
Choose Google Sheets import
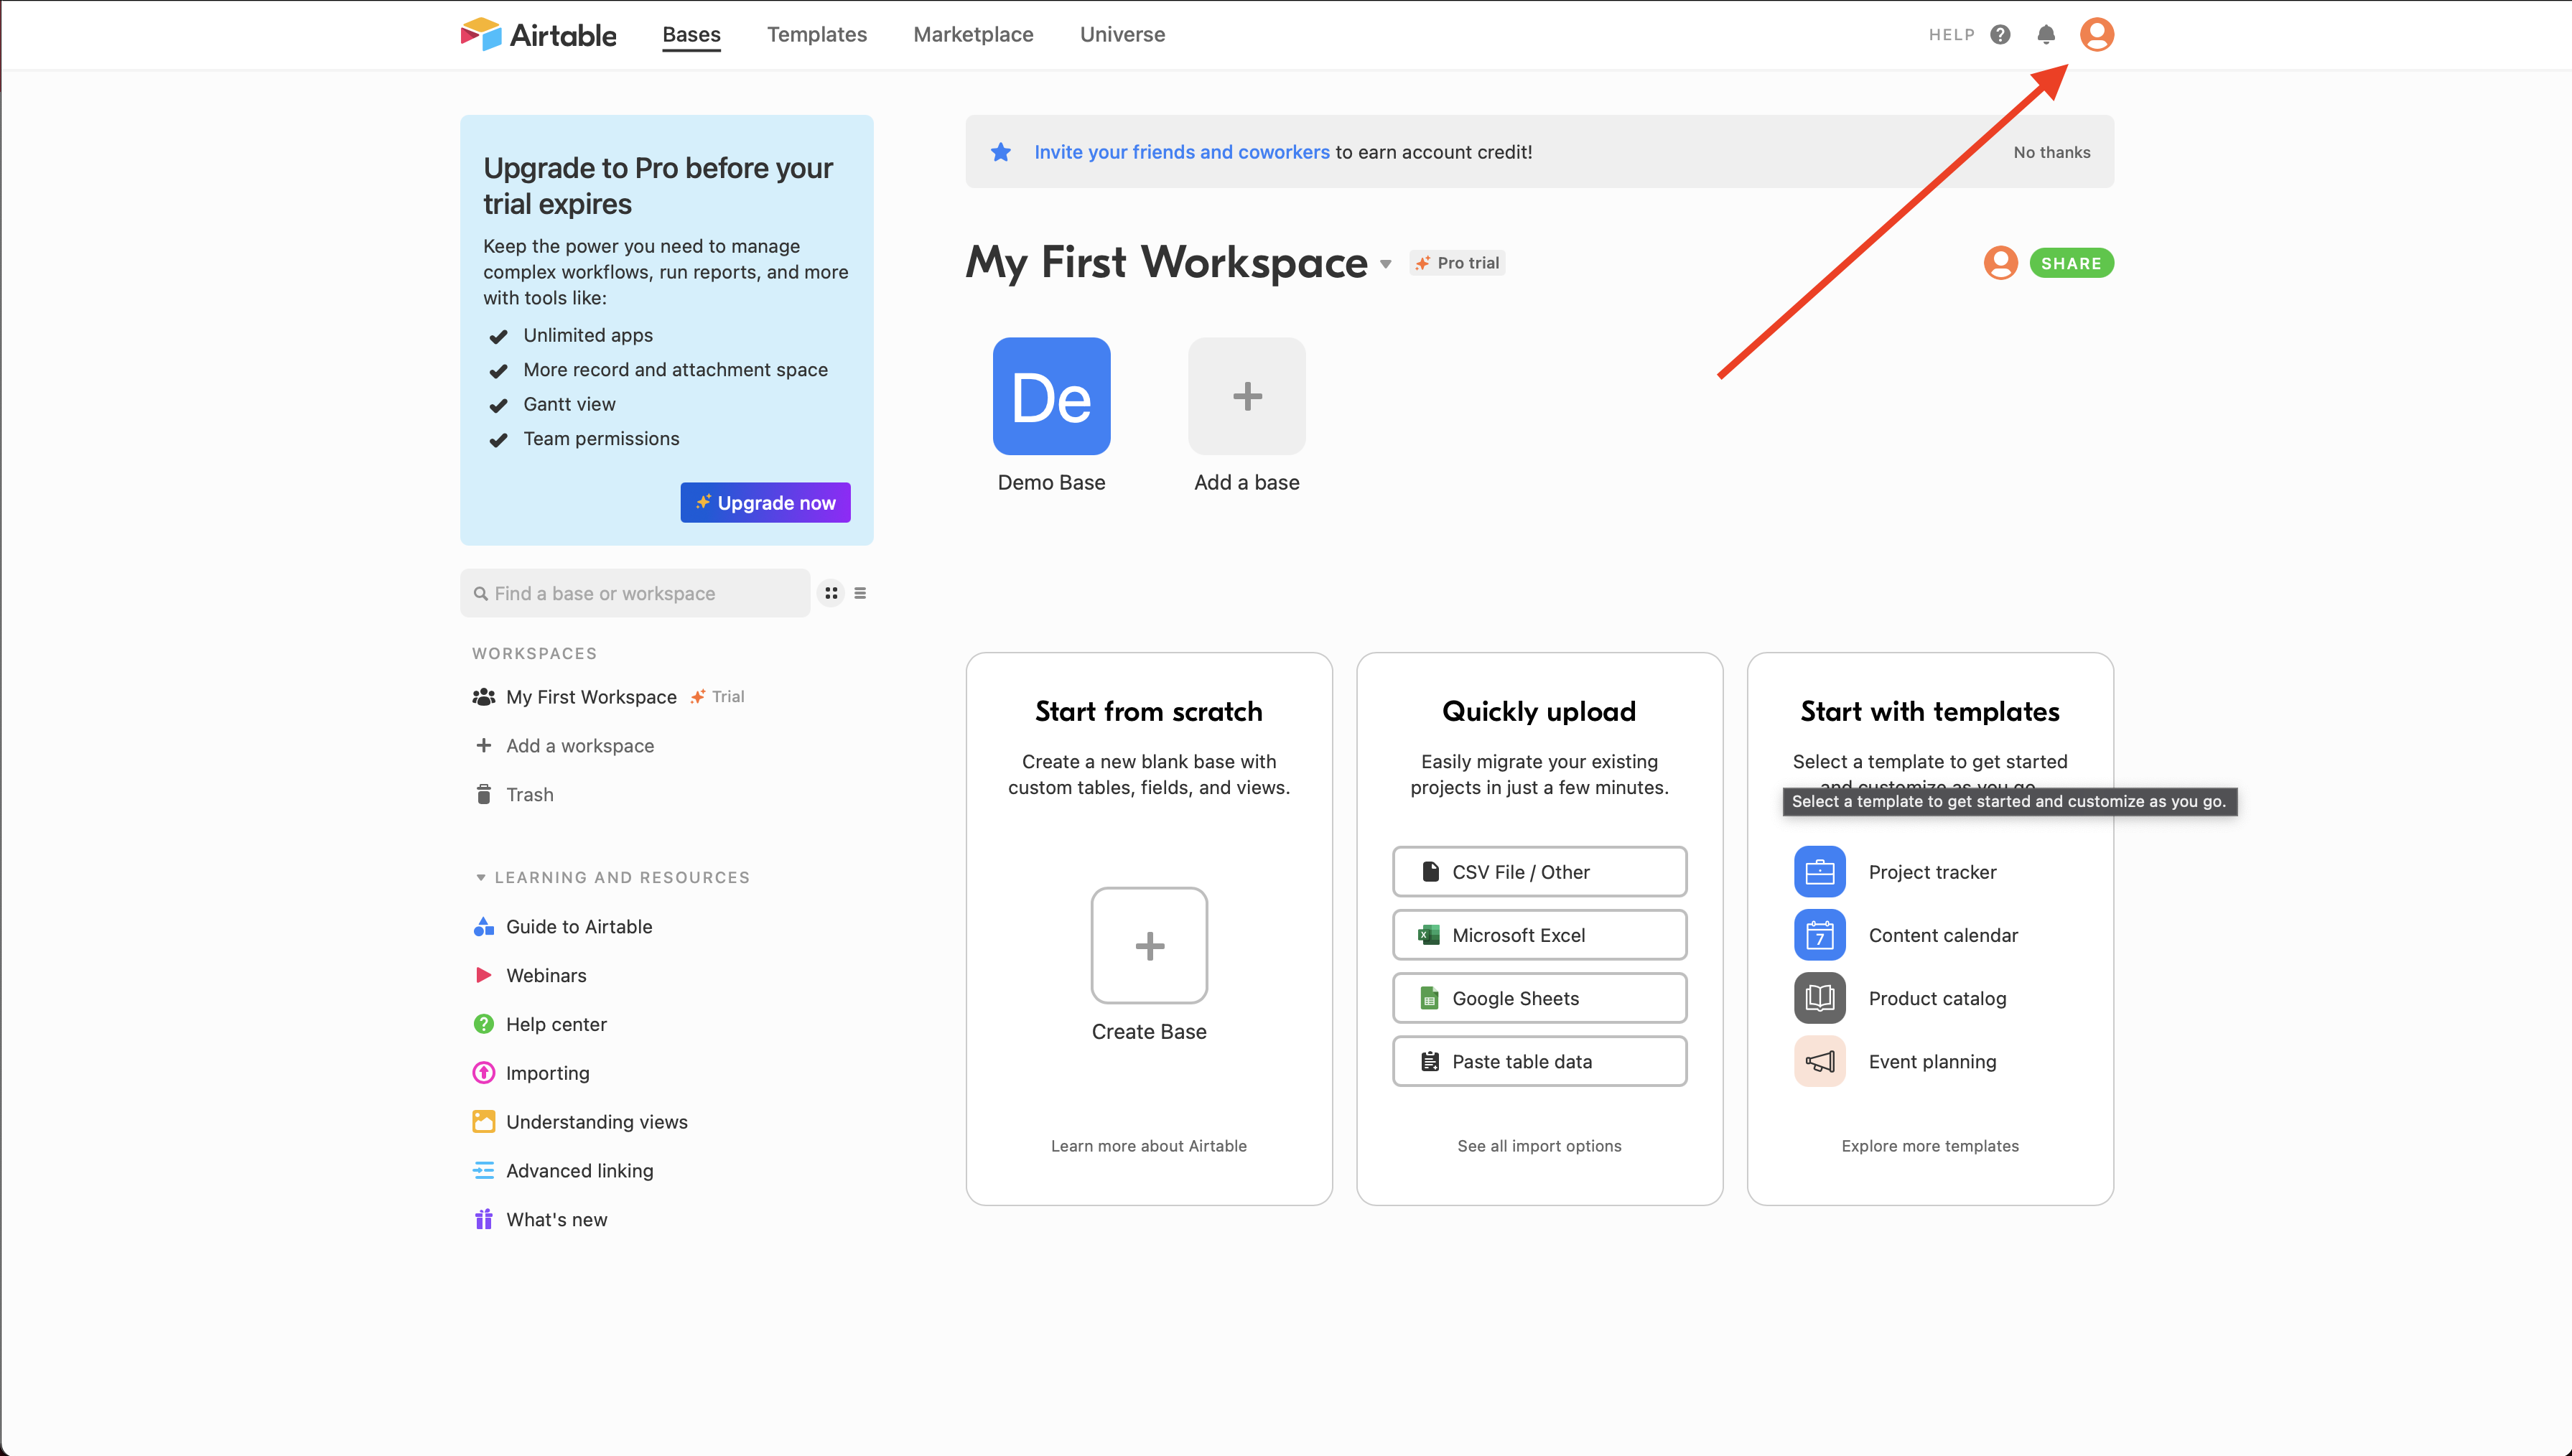point(1539,998)
